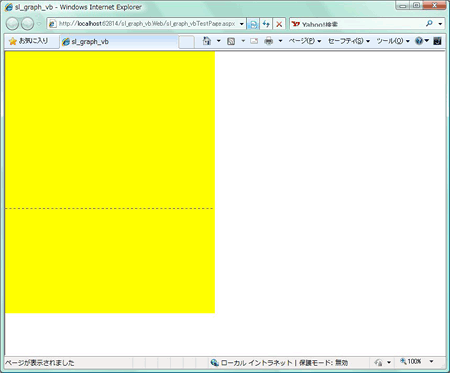Expand the address bar dropdown arrow
This screenshot has width=450, height=373.
tap(241, 24)
